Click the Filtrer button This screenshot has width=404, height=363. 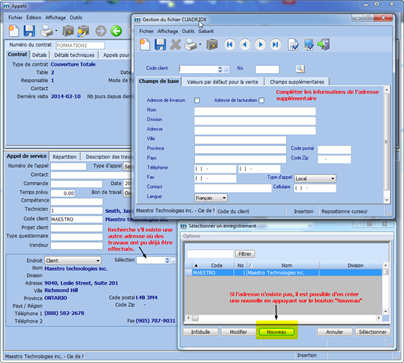pyautogui.click(x=245, y=254)
